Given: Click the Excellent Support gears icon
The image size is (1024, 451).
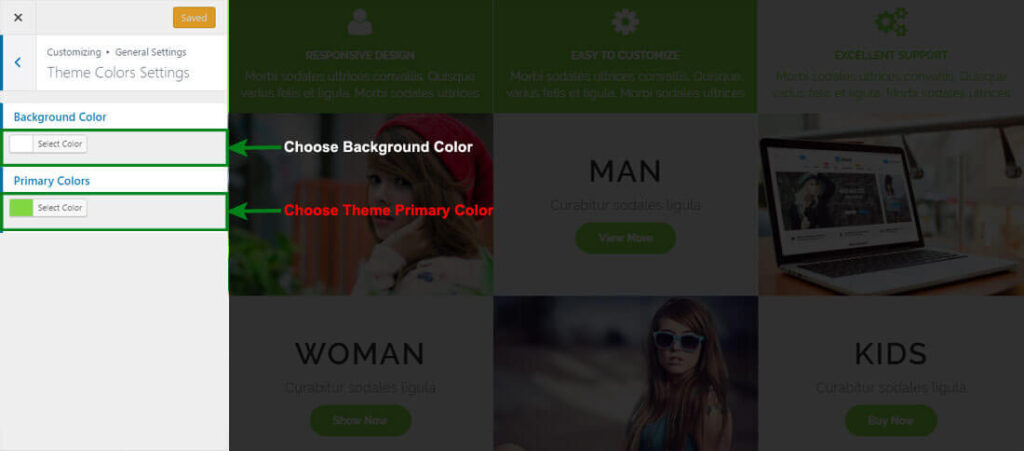Looking at the screenshot, I should coord(891,22).
